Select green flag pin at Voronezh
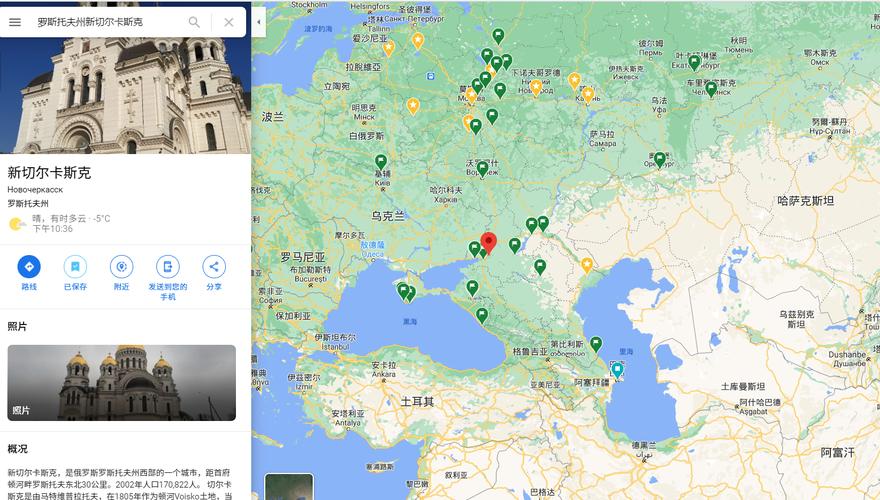 (x=482, y=168)
